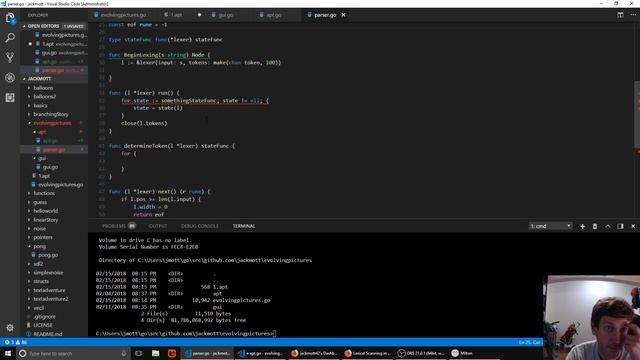Screen dimensions: 640x360
Task: Switch to the apt.go editor tab
Action: point(273,15)
